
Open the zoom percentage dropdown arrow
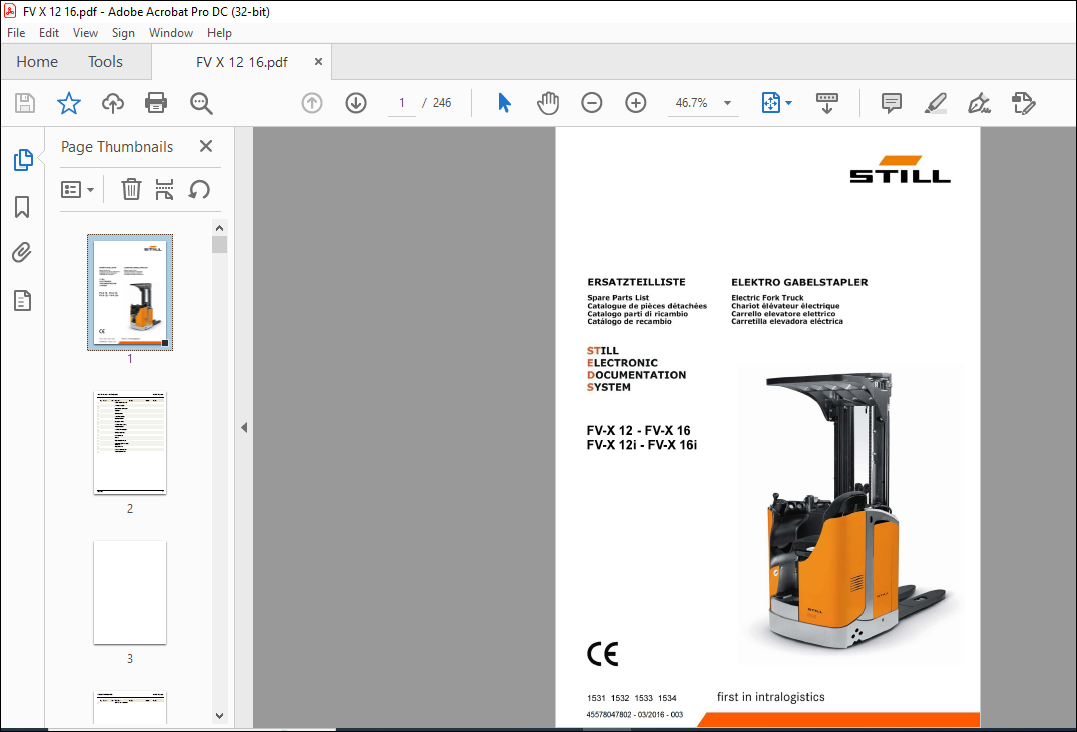pyautogui.click(x=727, y=103)
